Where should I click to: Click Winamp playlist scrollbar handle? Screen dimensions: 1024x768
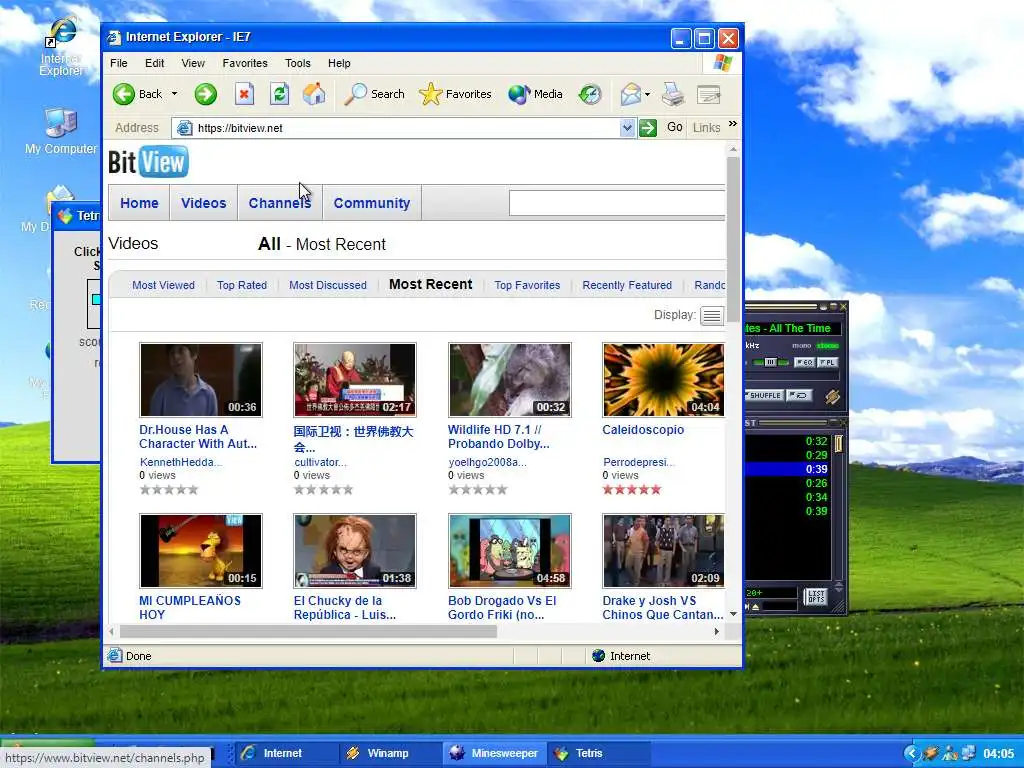coord(838,443)
